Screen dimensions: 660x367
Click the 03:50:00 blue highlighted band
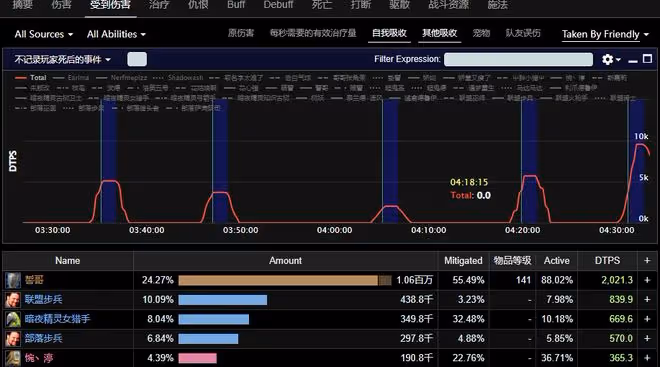[220, 162]
